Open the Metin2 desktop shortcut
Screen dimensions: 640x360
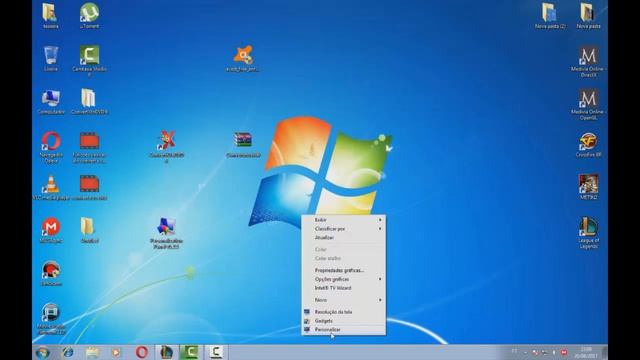click(588, 187)
